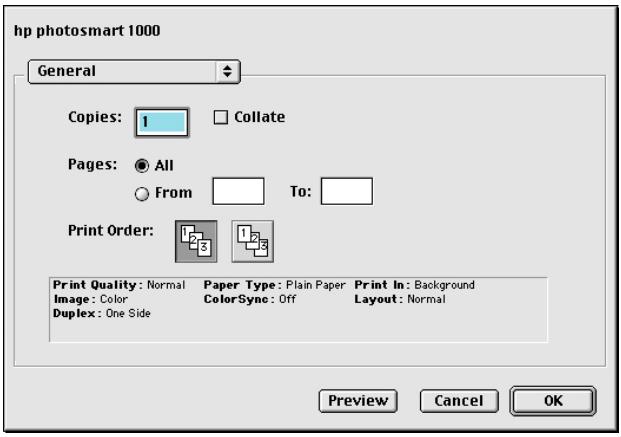Click the 'Duplex: One Side' summary text

[102, 313]
